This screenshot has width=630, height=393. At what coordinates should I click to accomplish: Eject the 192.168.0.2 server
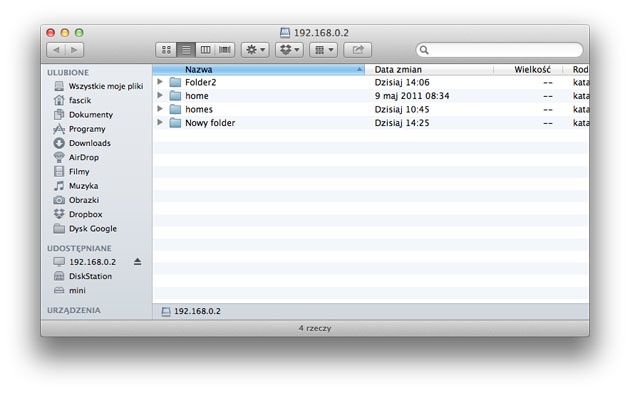pyautogui.click(x=137, y=262)
